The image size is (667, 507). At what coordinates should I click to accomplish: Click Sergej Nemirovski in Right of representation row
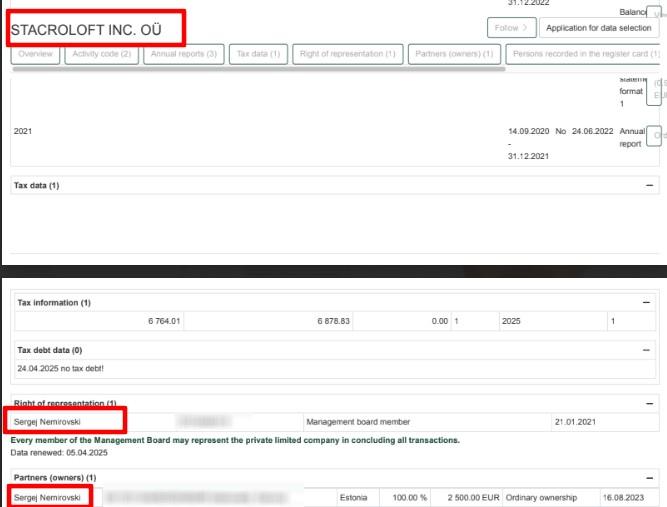(47, 422)
